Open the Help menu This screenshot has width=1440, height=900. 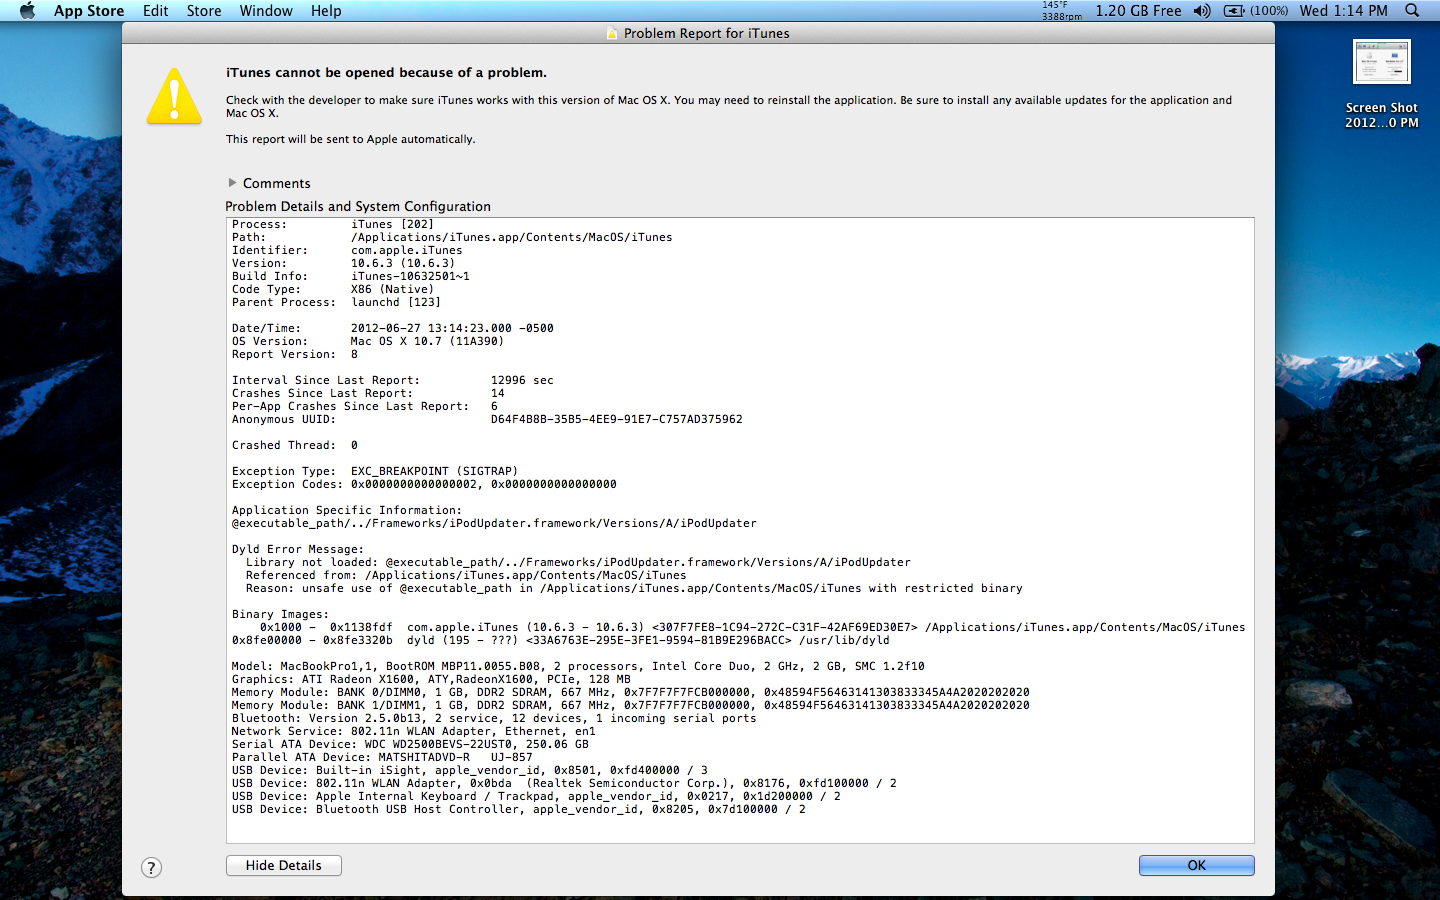326,11
